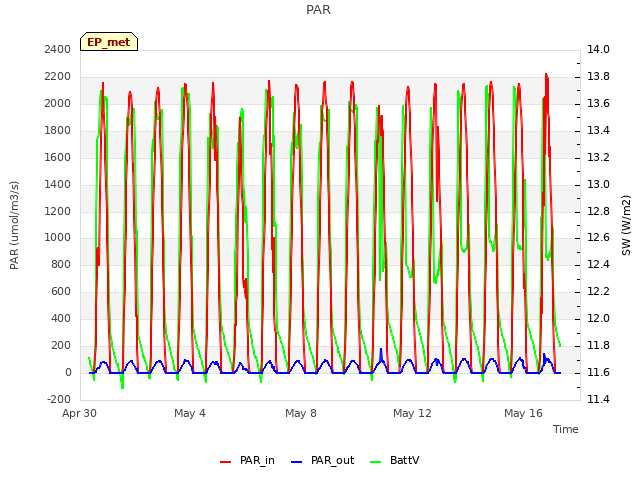
Task: Click the PAR_out spike near May 11
Action: (x=381, y=350)
